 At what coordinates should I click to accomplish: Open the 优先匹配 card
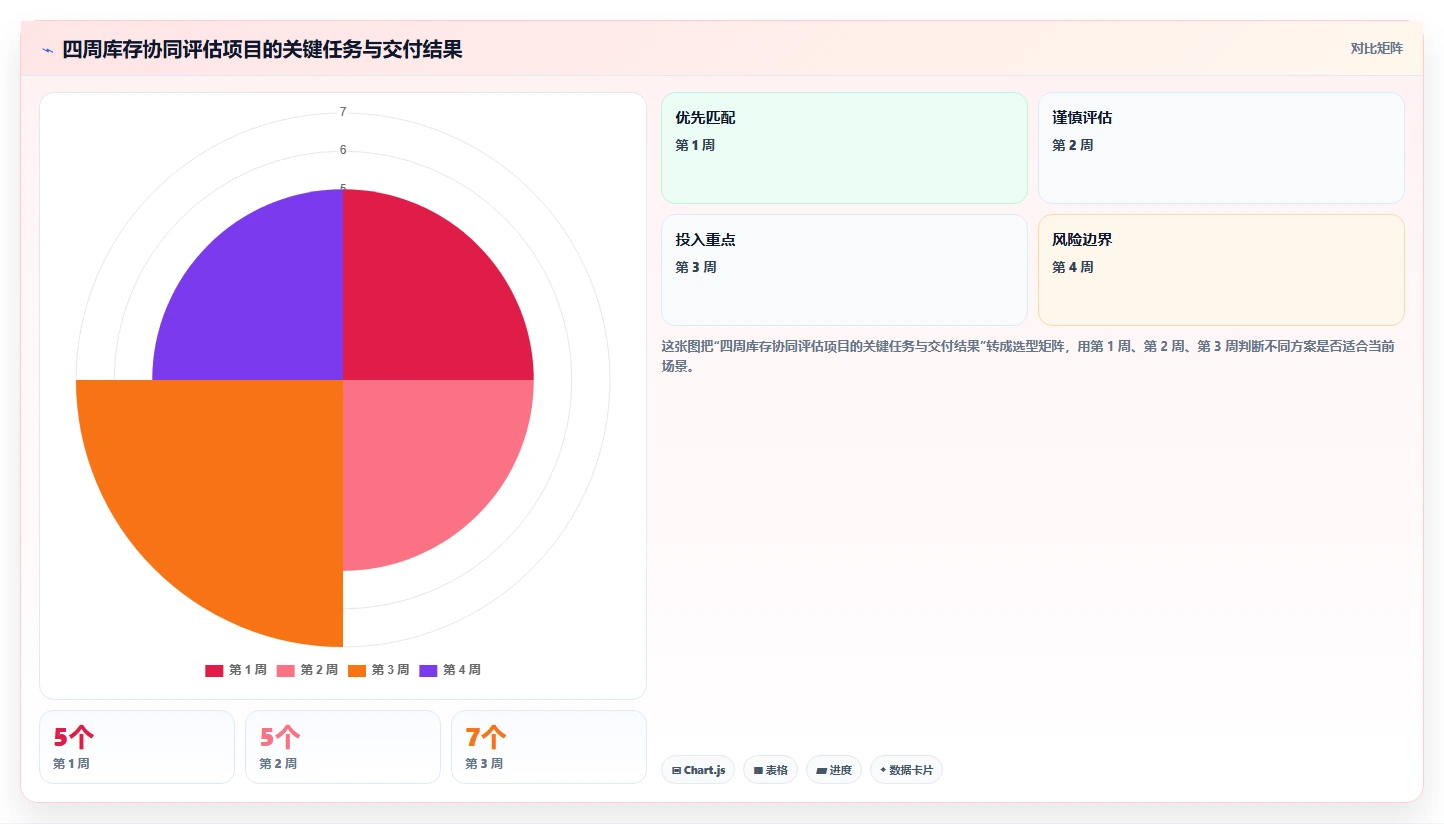[844, 148]
